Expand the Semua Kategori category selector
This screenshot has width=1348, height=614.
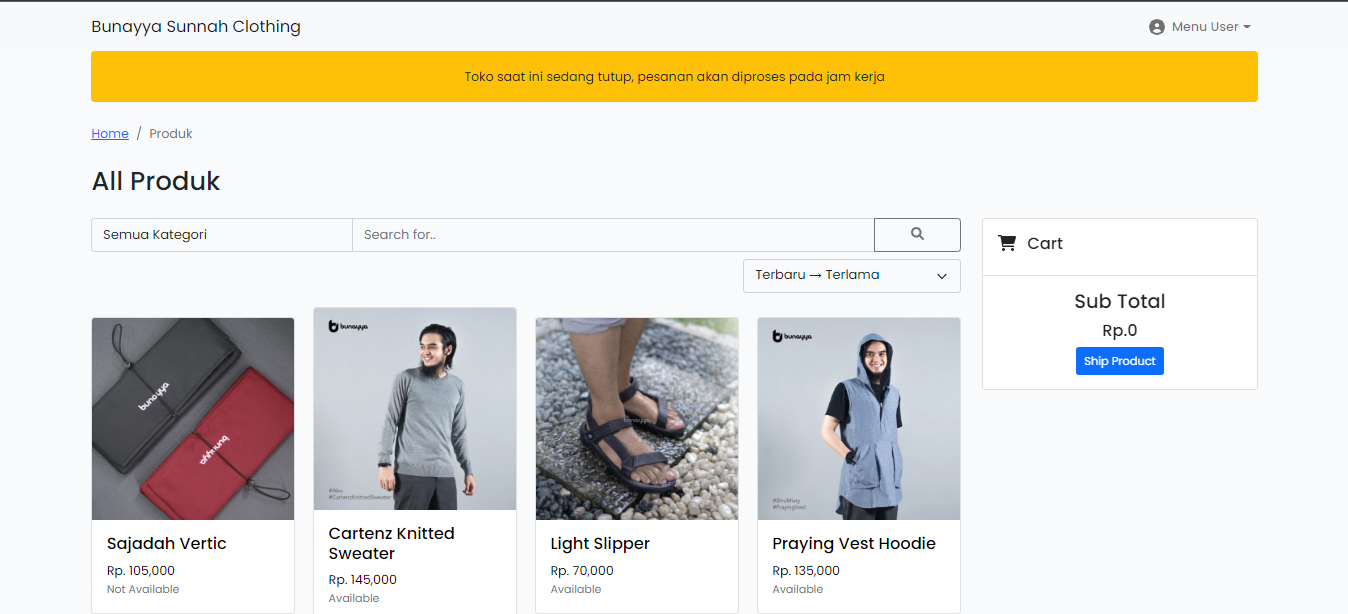pos(221,235)
